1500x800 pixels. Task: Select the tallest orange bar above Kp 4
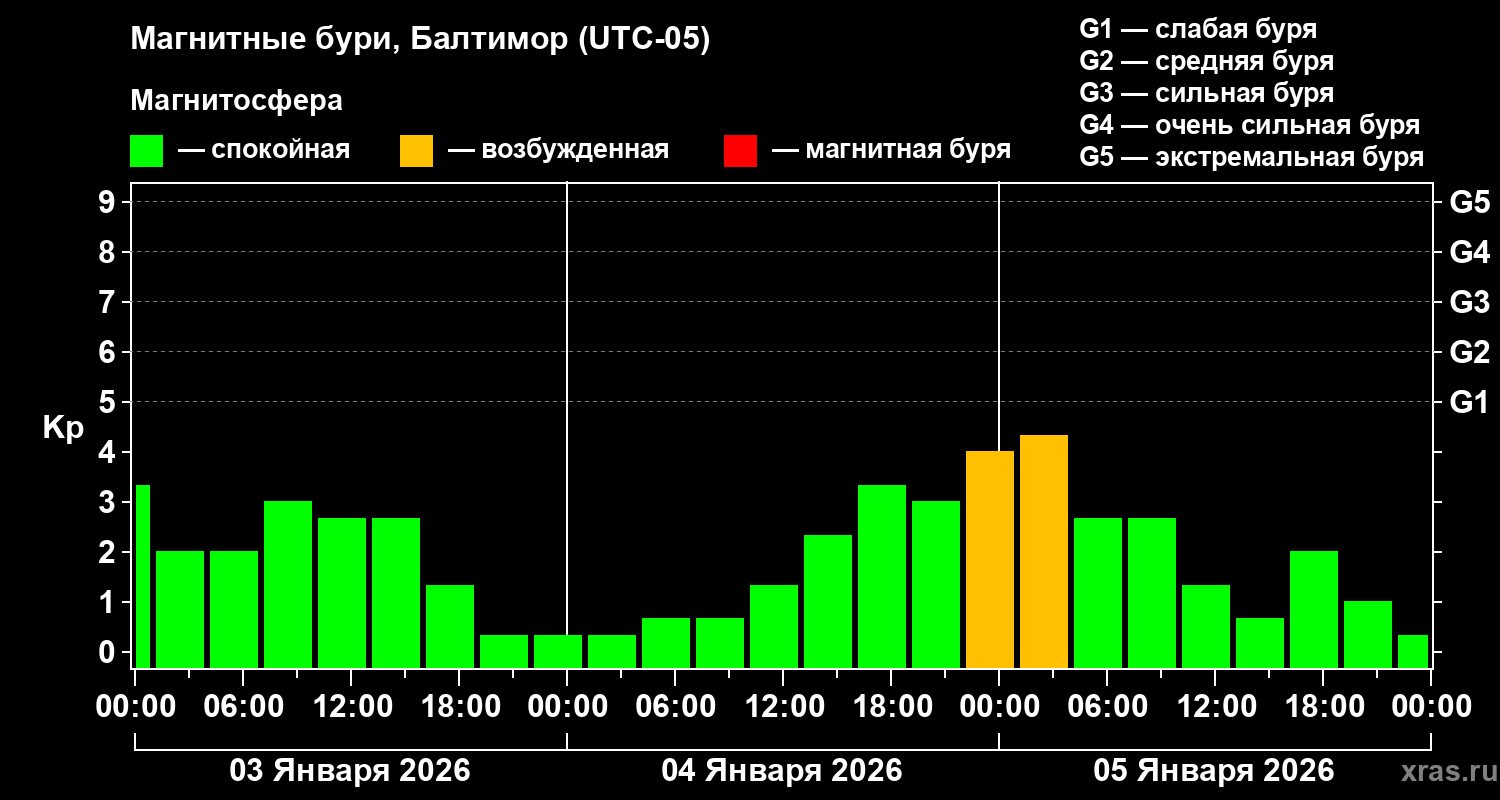tap(1044, 551)
